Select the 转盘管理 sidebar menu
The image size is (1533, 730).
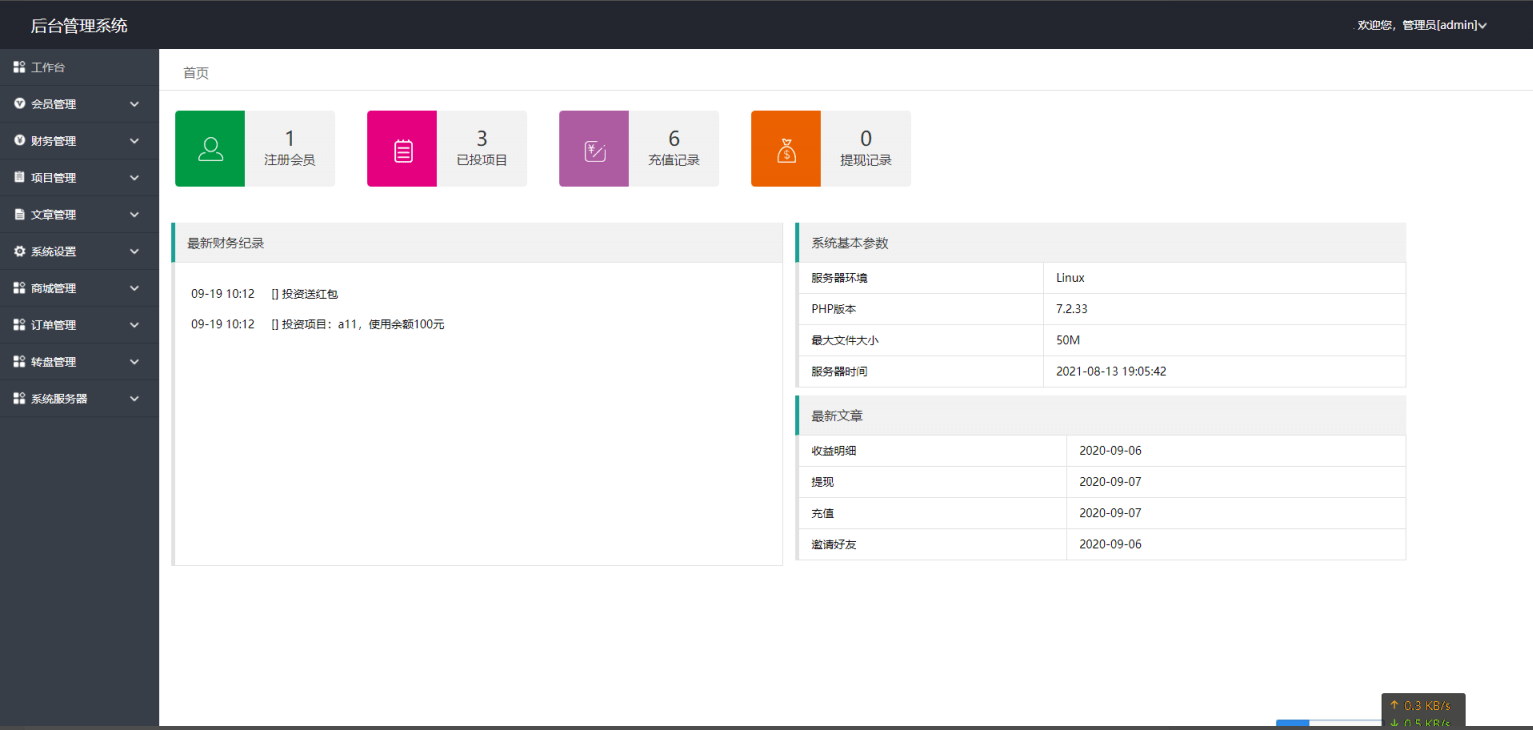tap(54, 362)
